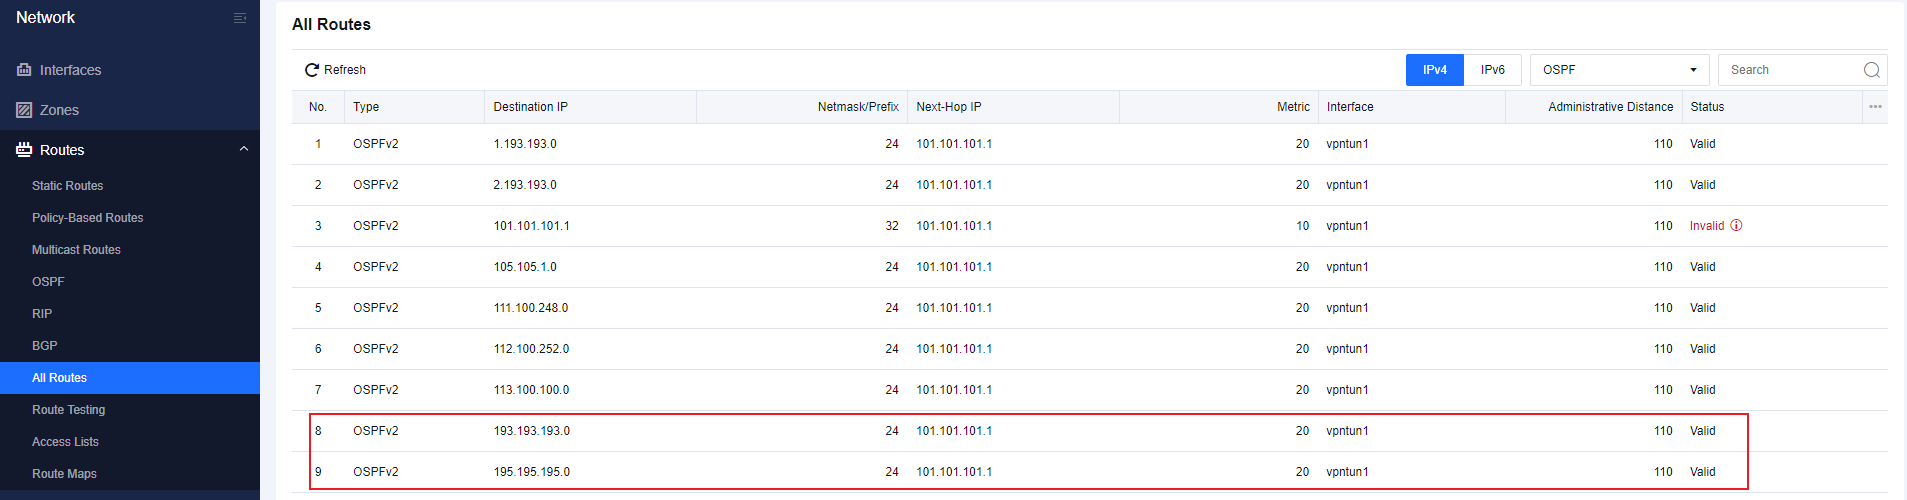Click the search magnifier icon
The width and height of the screenshot is (1907, 500).
(1872, 70)
